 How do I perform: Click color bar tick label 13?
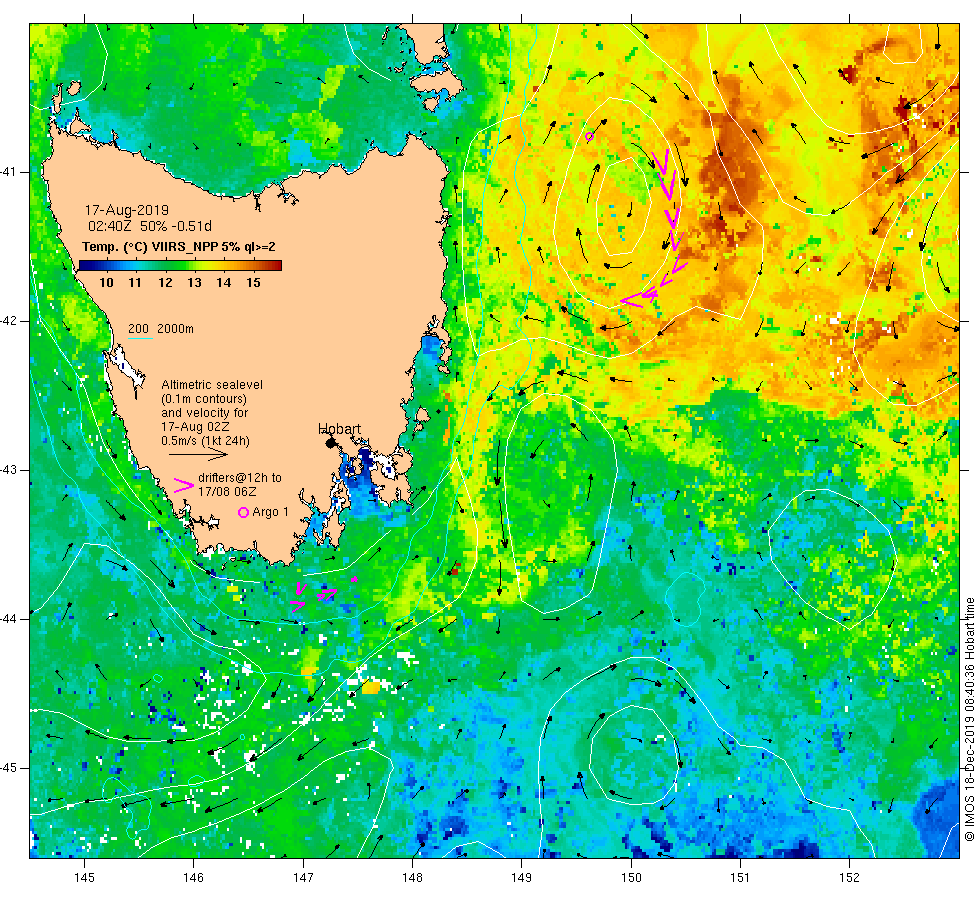pyautogui.click(x=194, y=282)
